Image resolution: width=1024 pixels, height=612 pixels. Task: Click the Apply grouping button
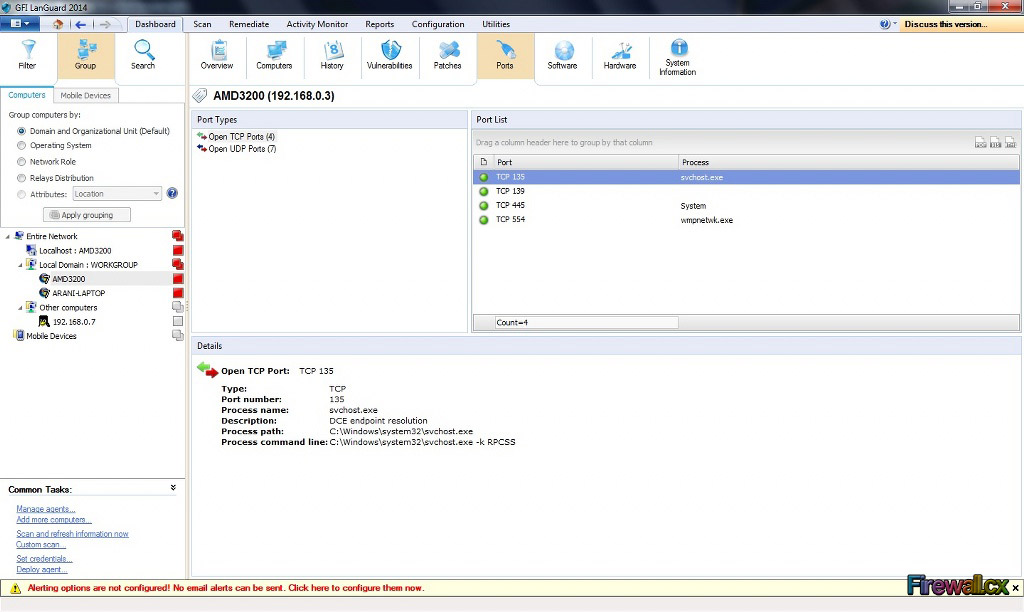click(x=87, y=215)
